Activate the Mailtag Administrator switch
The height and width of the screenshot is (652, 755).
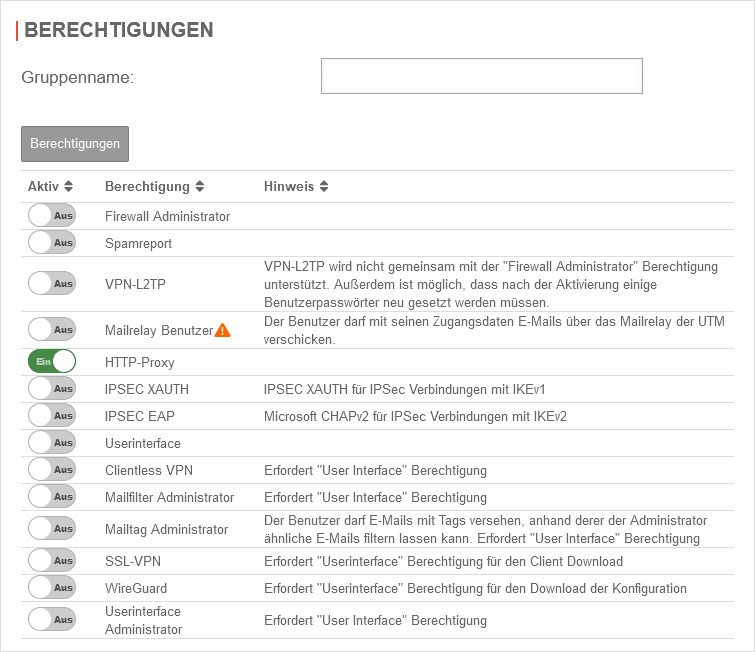tap(52, 529)
